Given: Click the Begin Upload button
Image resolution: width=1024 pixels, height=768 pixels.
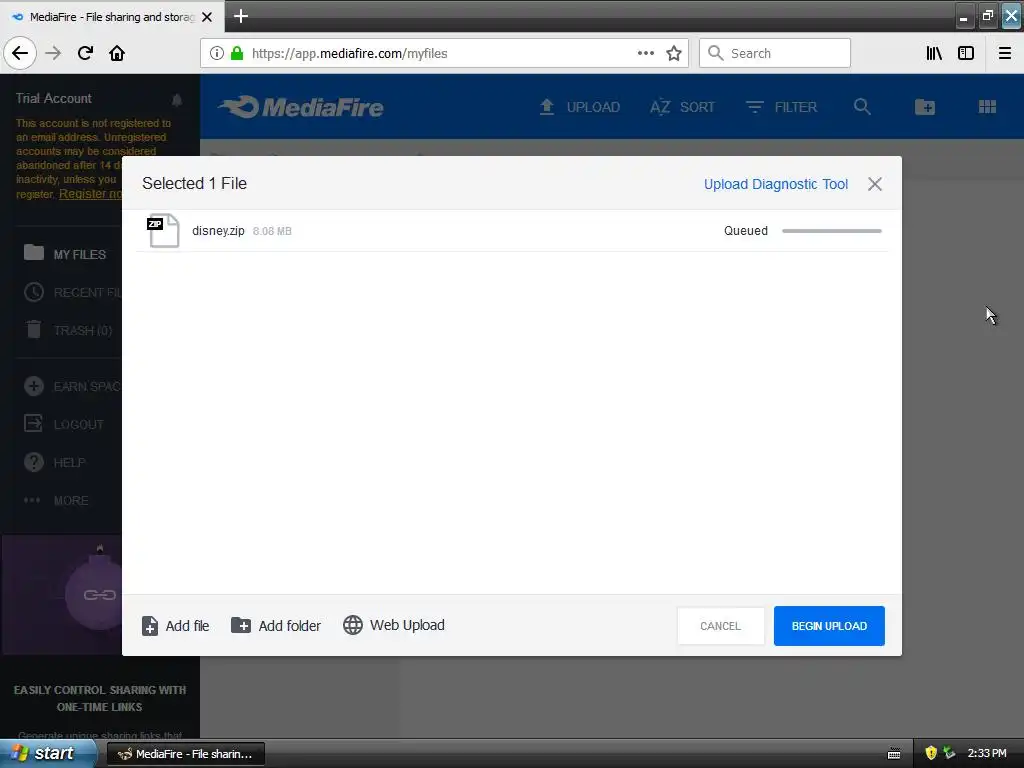Looking at the screenshot, I should pyautogui.click(x=829, y=626).
